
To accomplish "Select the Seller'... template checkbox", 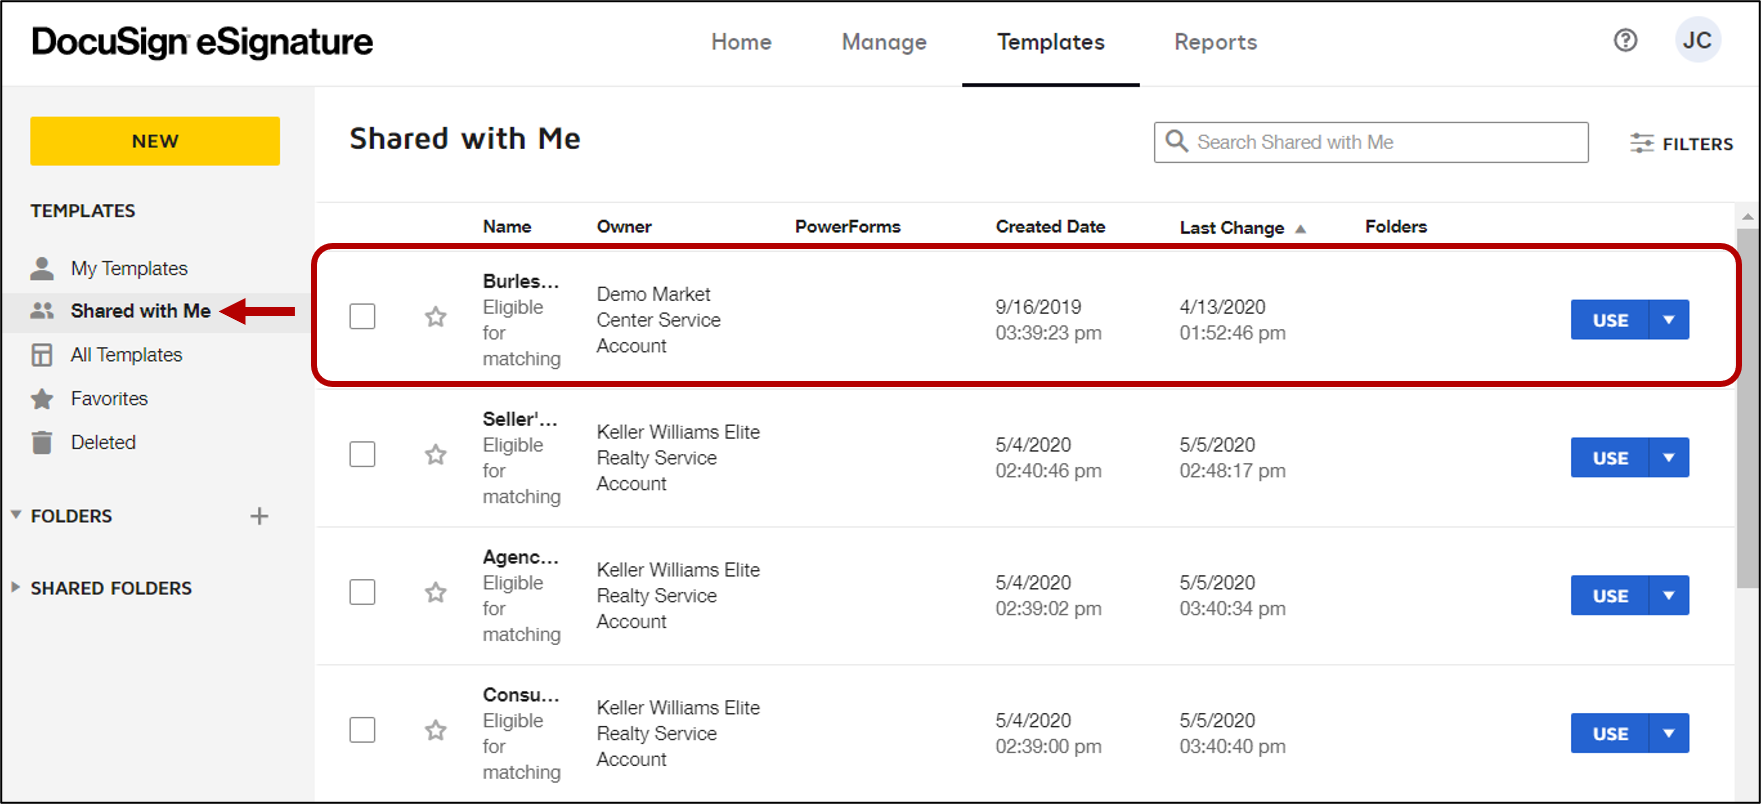I will [362, 455].
